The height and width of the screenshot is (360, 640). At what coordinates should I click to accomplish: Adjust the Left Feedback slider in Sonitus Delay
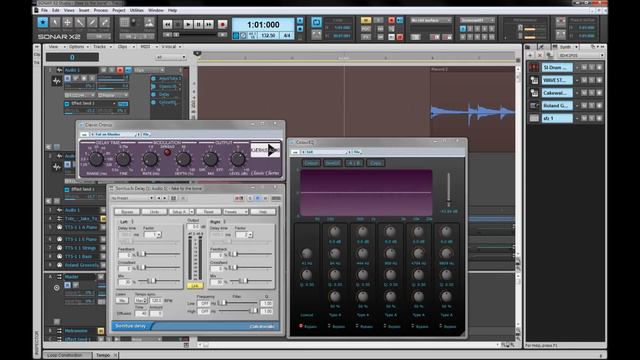click(x=159, y=254)
